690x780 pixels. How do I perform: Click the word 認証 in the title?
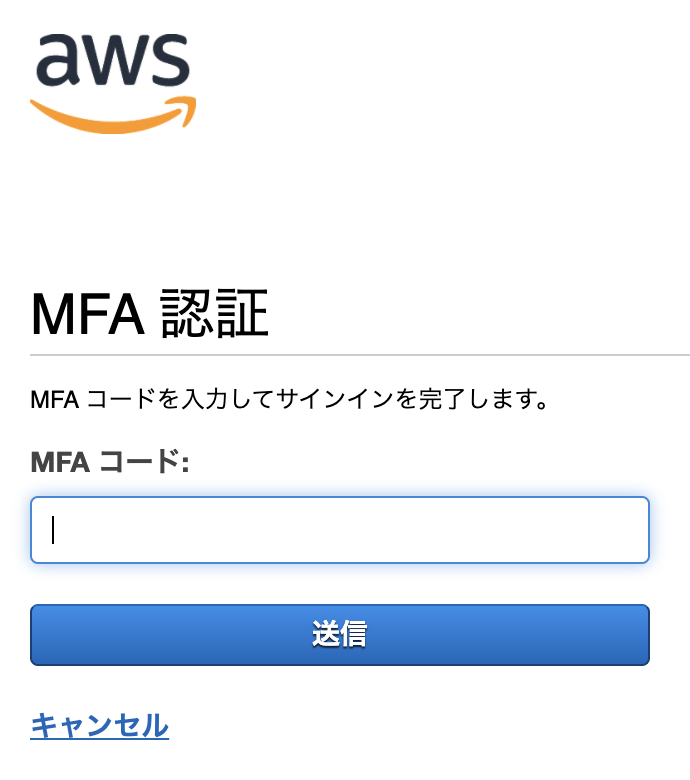214,315
